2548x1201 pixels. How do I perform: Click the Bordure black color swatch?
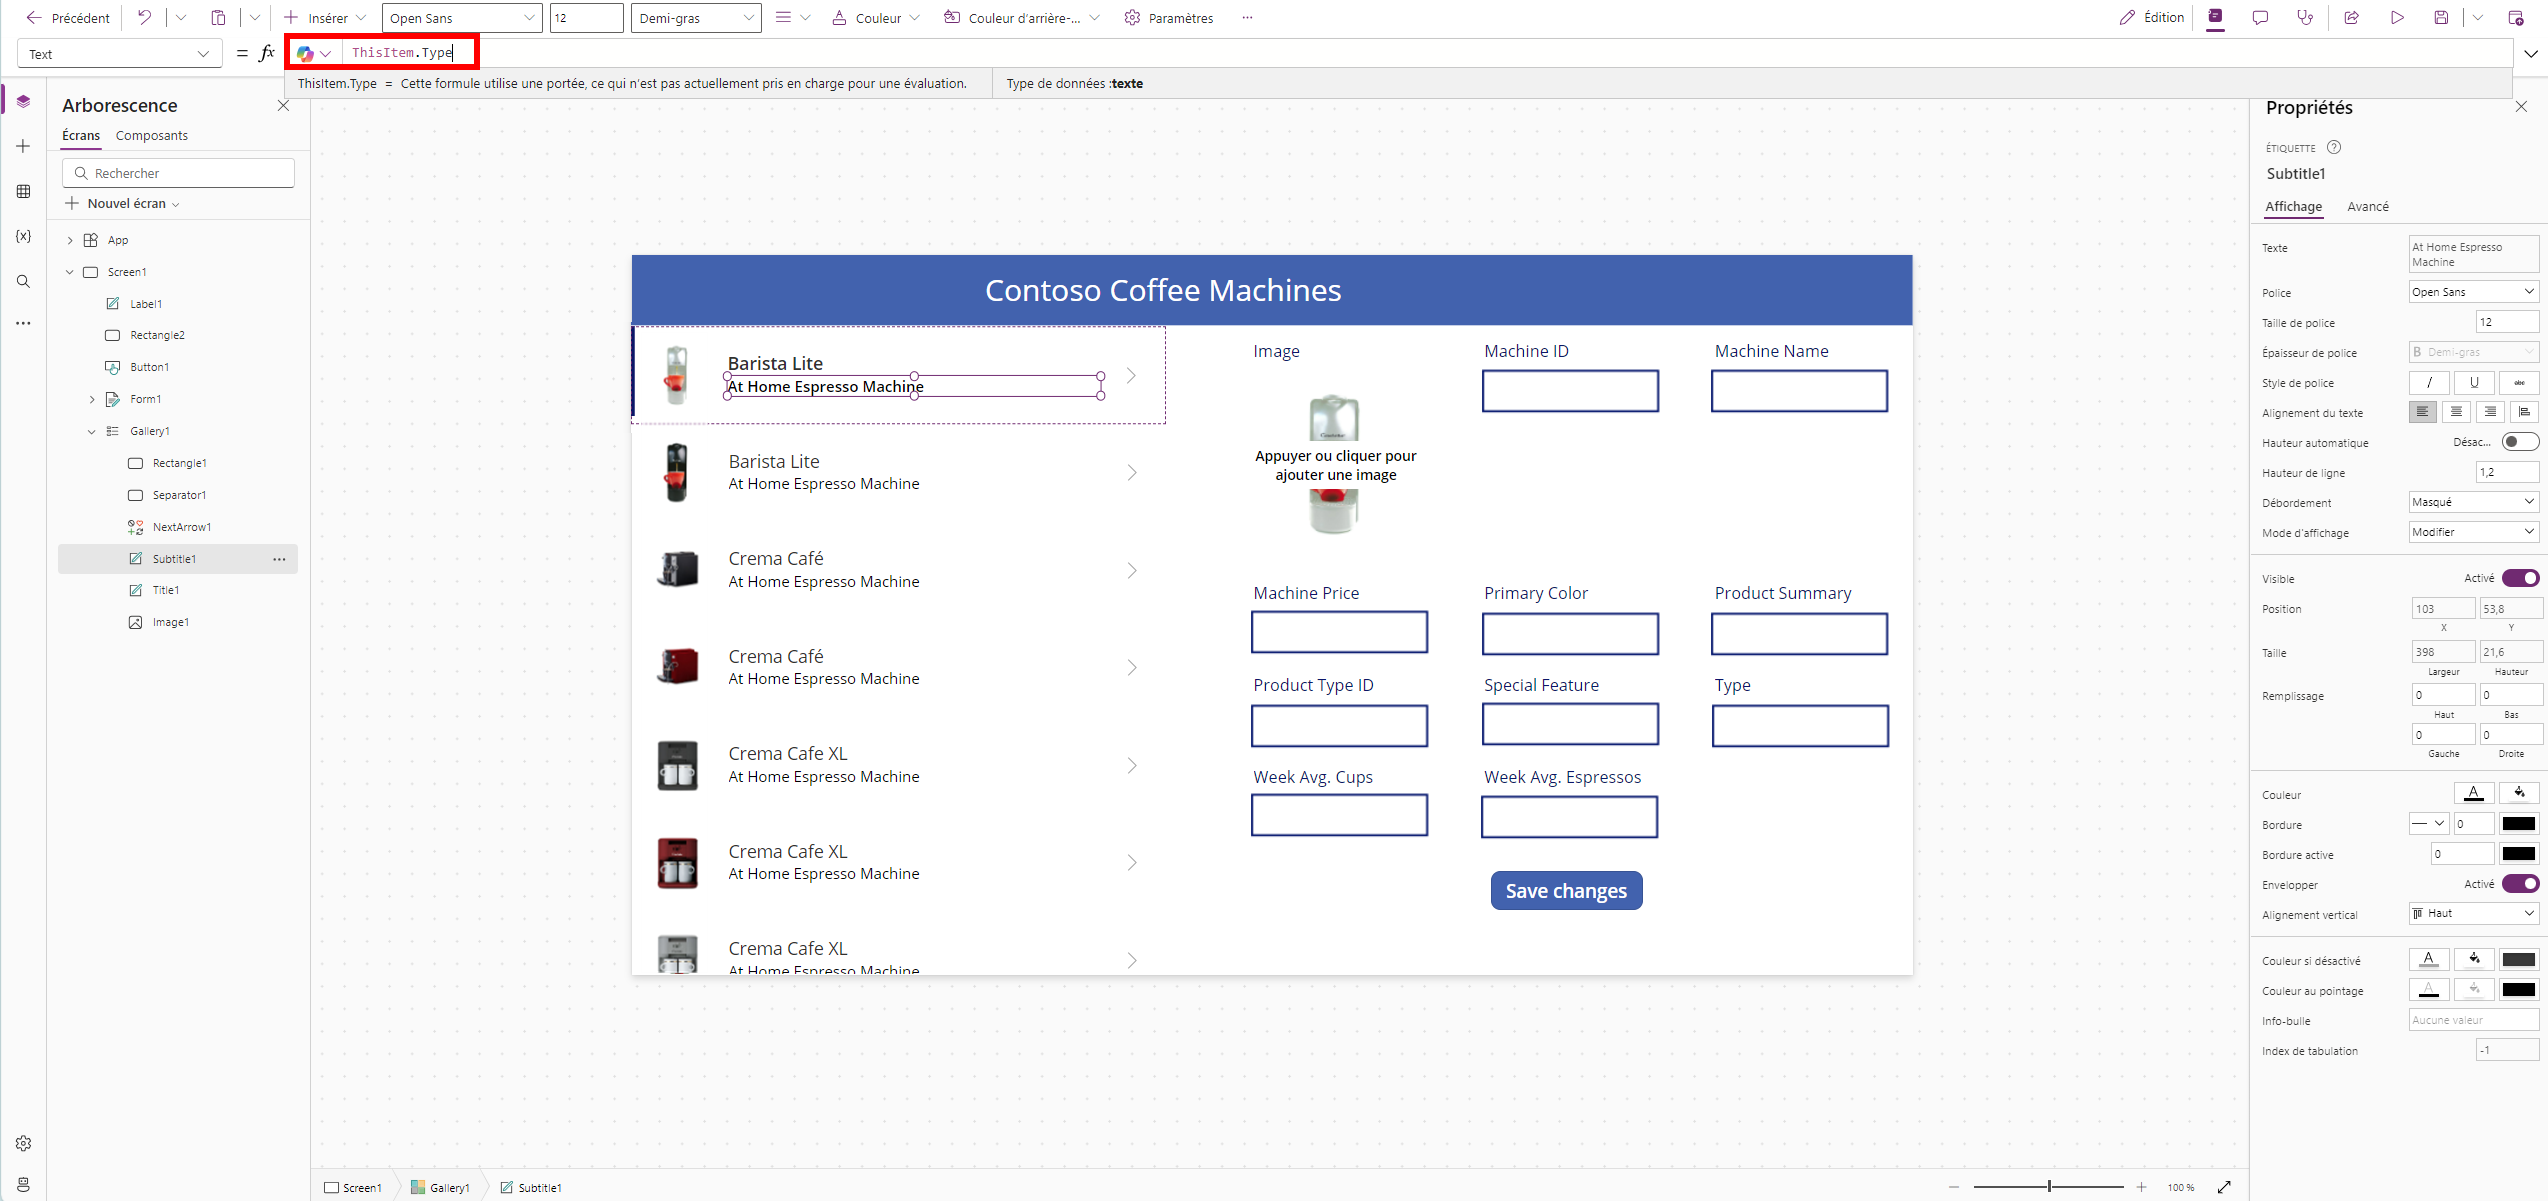tap(2518, 824)
